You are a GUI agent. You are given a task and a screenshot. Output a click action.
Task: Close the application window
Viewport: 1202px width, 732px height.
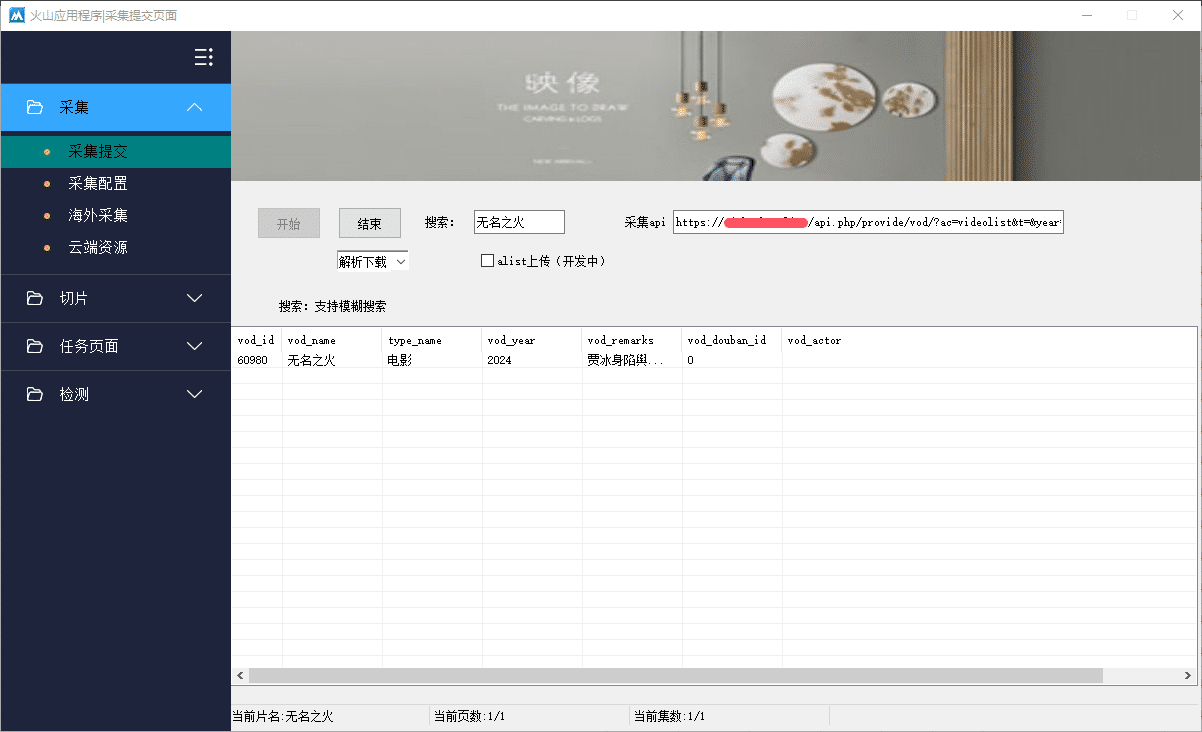(1178, 15)
